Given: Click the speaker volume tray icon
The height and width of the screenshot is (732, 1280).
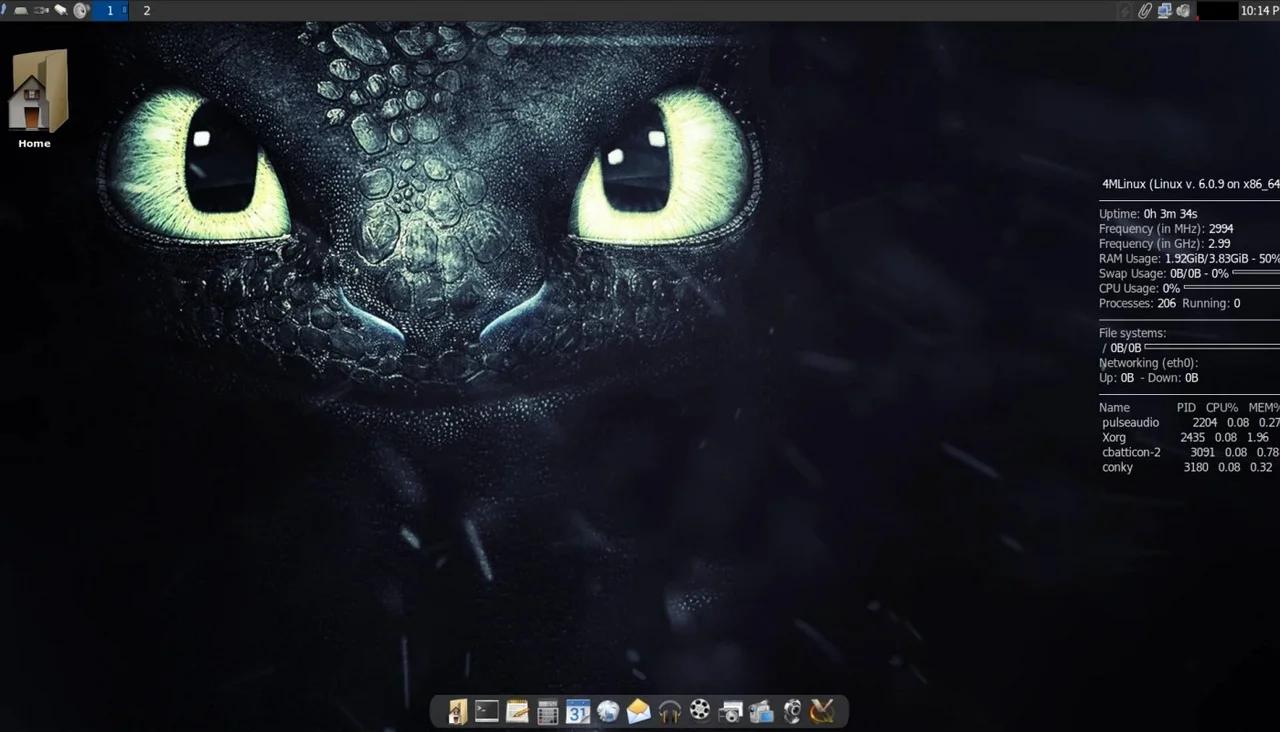Looking at the screenshot, I should point(1184,11).
